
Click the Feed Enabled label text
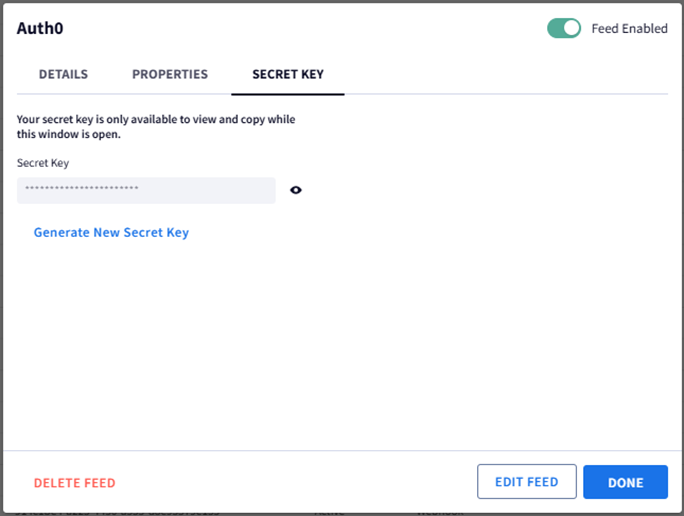(x=629, y=29)
